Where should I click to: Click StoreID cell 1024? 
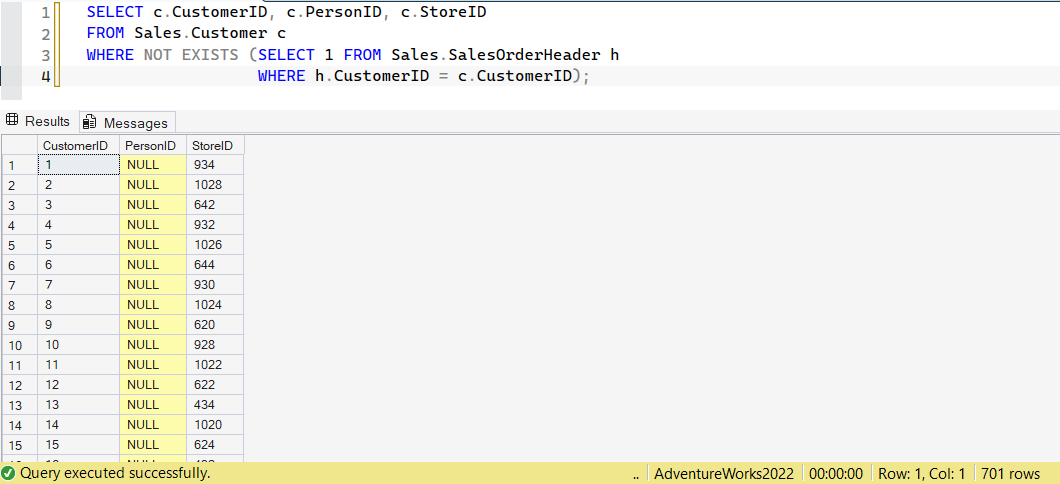[215, 305]
